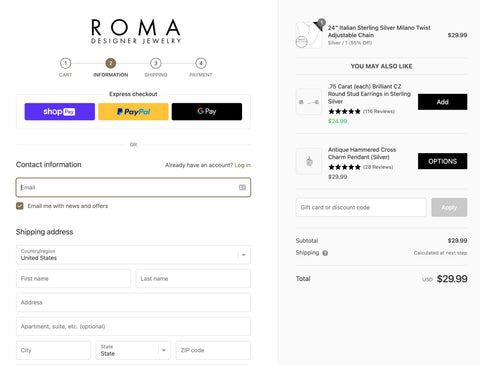This screenshot has width=480, height=365.
Task: Focus the Email input field
Action: (x=133, y=187)
